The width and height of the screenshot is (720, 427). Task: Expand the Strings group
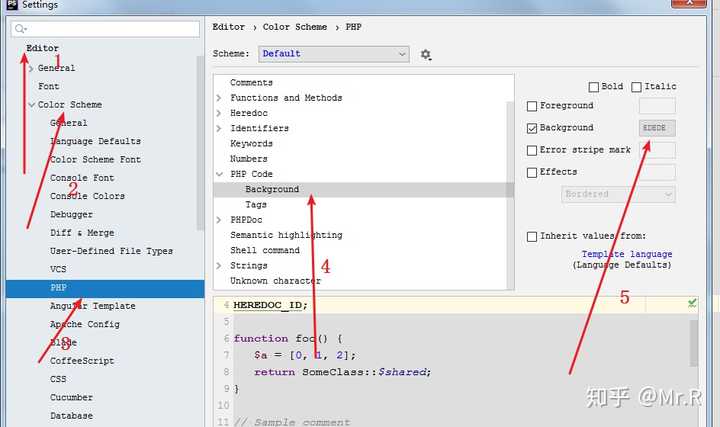click(x=219, y=265)
